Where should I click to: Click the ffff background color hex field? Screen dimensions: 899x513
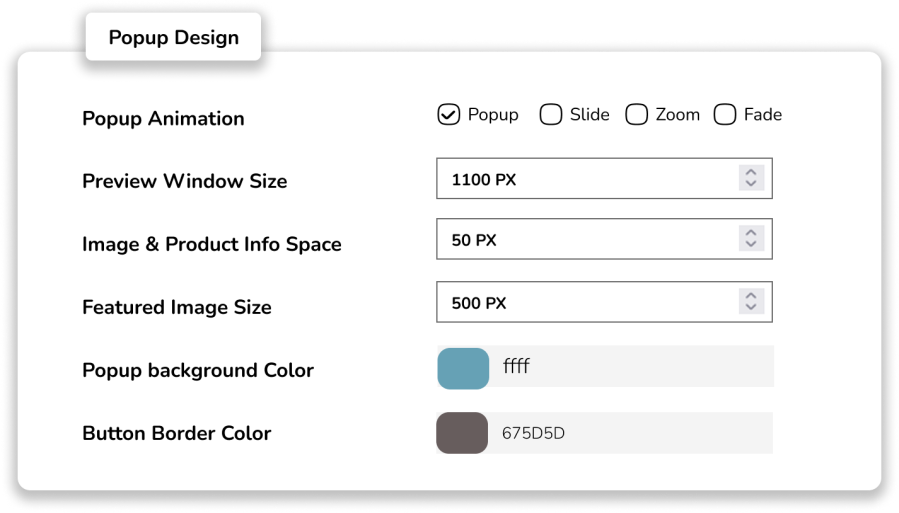(630, 367)
